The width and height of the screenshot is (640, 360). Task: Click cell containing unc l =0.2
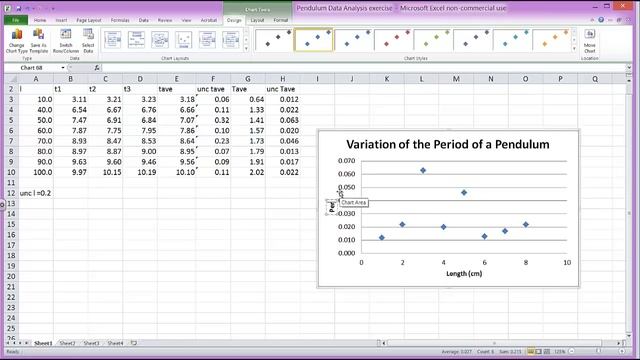tap(36, 193)
